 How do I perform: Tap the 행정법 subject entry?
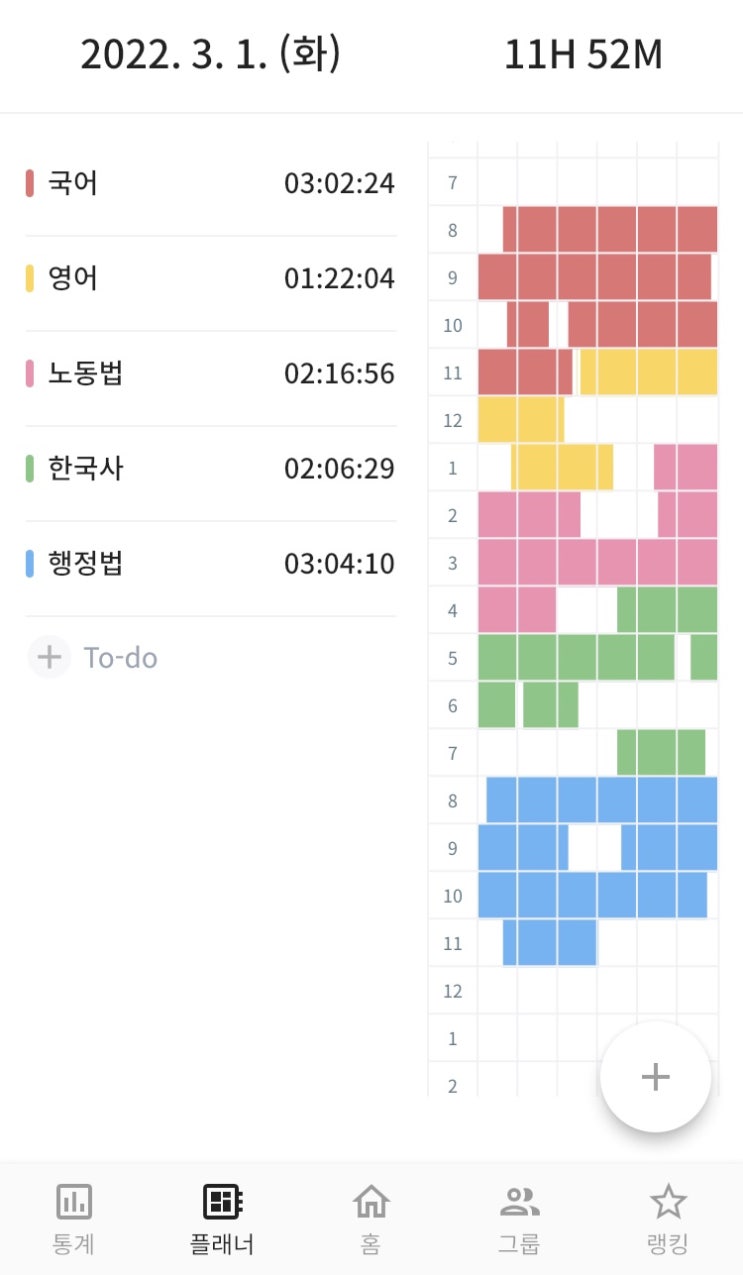(210, 564)
